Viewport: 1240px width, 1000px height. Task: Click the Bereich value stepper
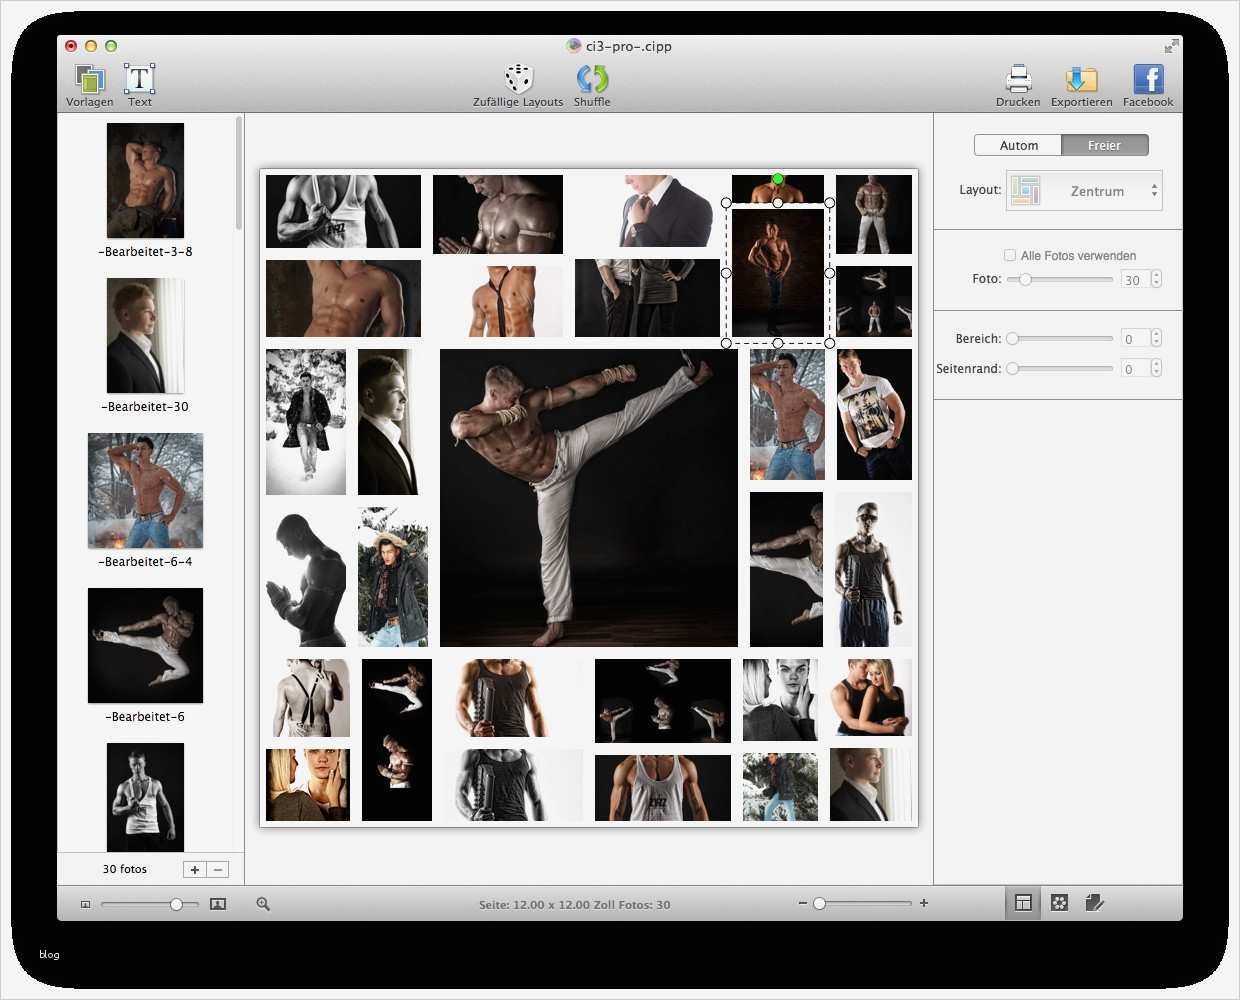coord(1156,338)
